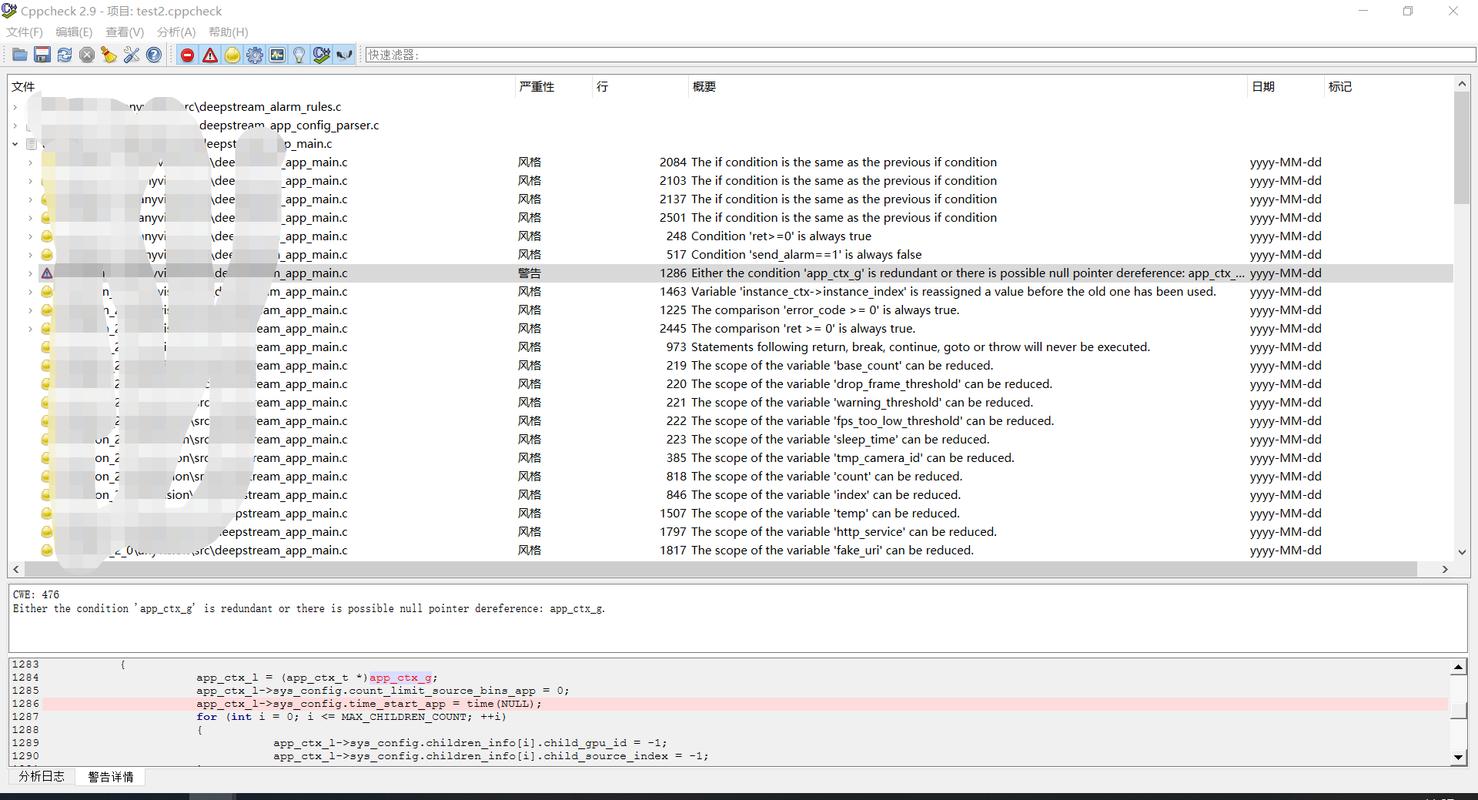Toggle error filter (red circle)
The width and height of the screenshot is (1478, 800).
pyautogui.click(x=187, y=55)
